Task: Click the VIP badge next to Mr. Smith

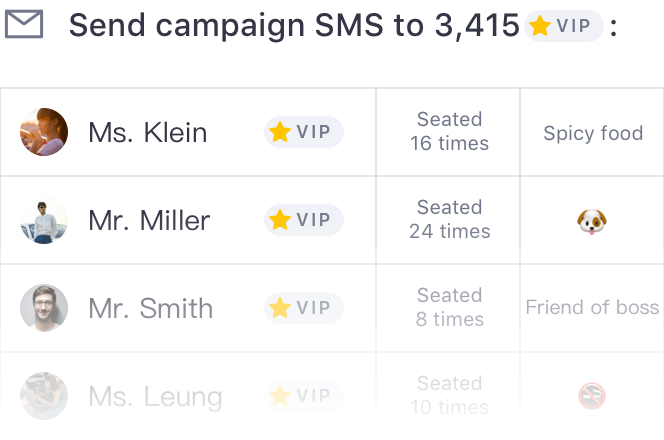Action: (304, 308)
